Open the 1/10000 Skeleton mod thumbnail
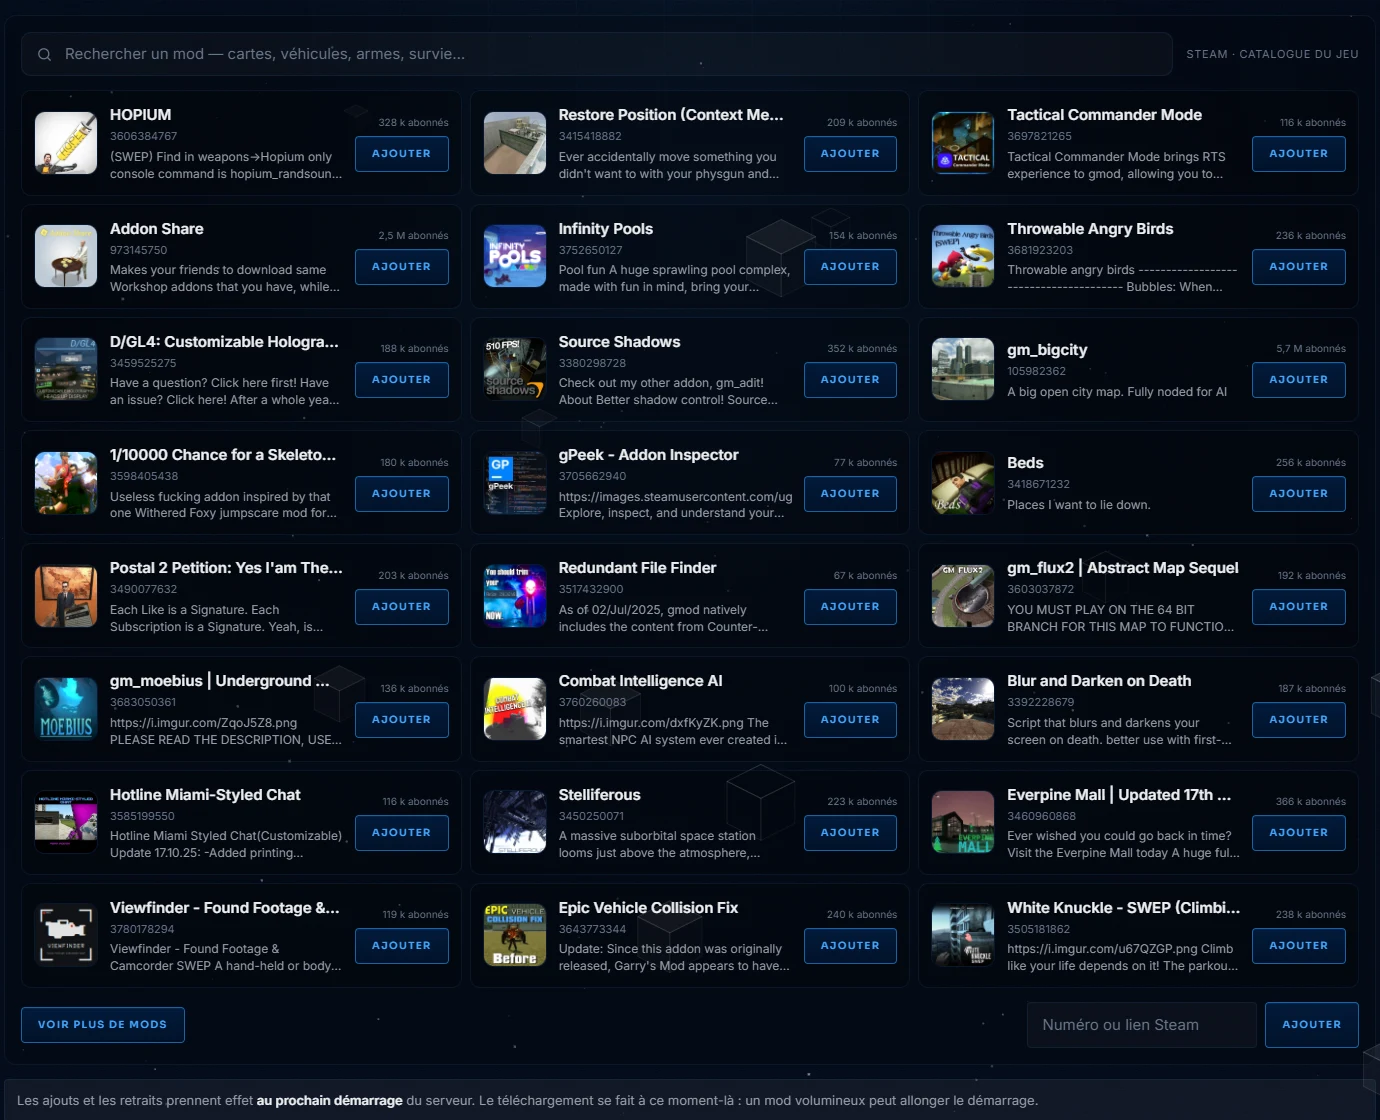Image resolution: width=1380 pixels, height=1120 pixels. pyautogui.click(x=66, y=483)
